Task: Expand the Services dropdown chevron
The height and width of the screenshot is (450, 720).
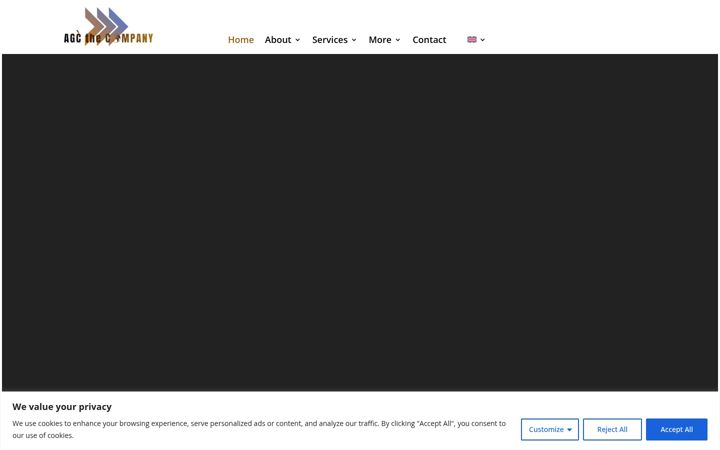Action: [354, 40]
